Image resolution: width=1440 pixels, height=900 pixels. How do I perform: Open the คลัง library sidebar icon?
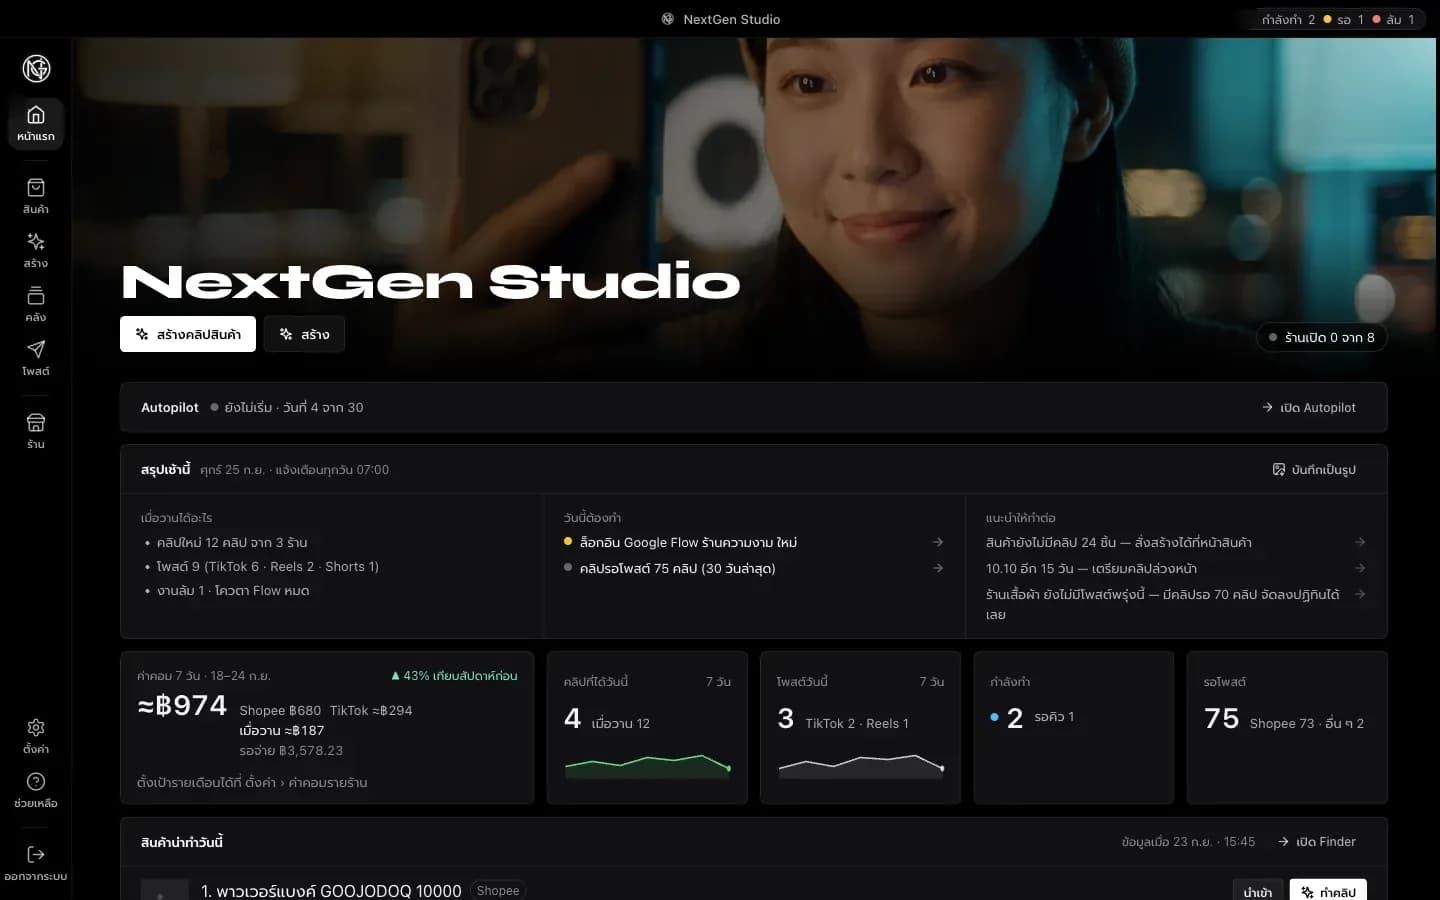coord(36,304)
